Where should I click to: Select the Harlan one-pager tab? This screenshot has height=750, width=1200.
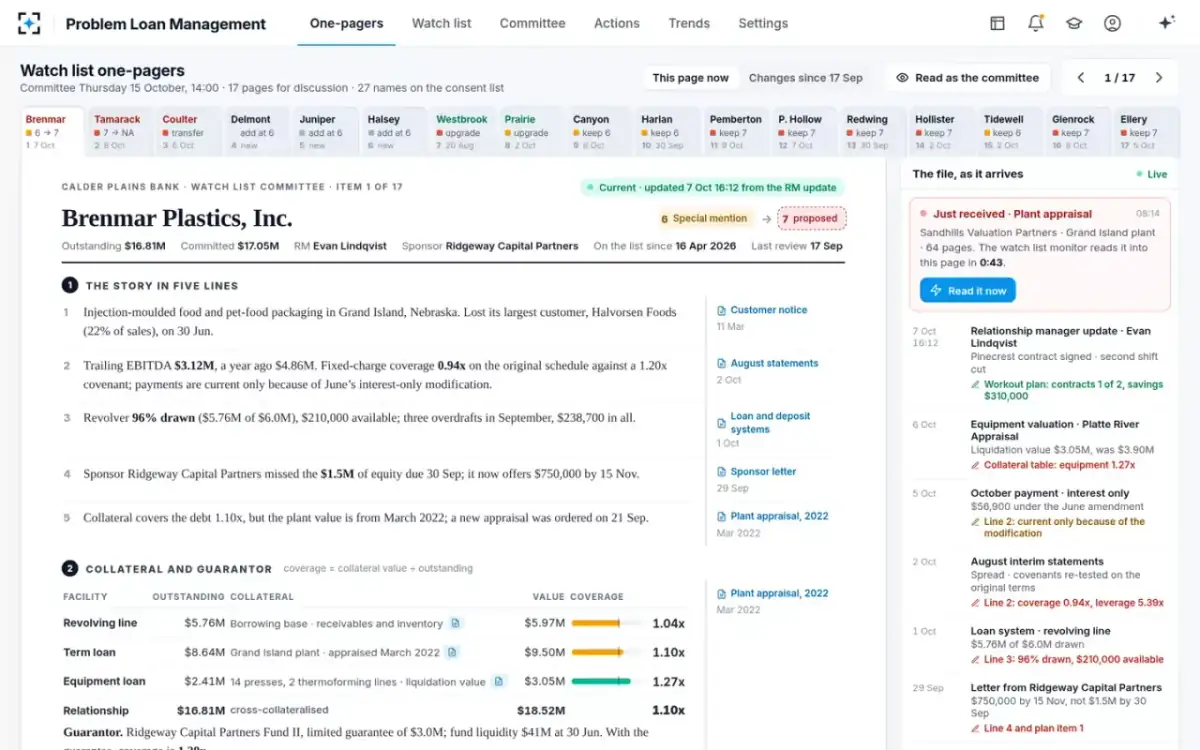tap(668, 132)
